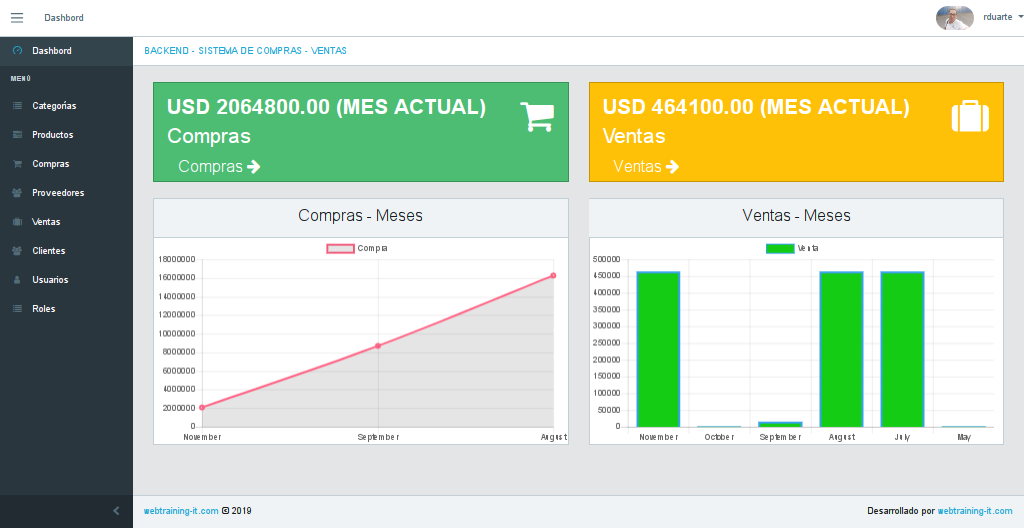This screenshot has height=528, width=1024.
Task: Click the August green bar in Ventas chart
Action: [841, 349]
